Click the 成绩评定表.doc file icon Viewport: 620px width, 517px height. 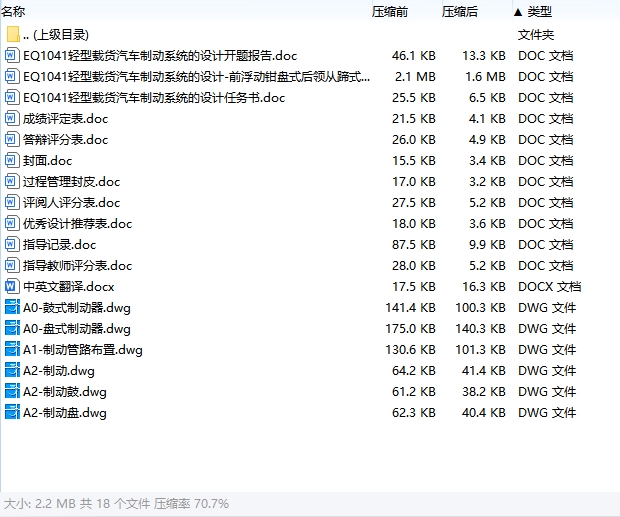point(12,118)
